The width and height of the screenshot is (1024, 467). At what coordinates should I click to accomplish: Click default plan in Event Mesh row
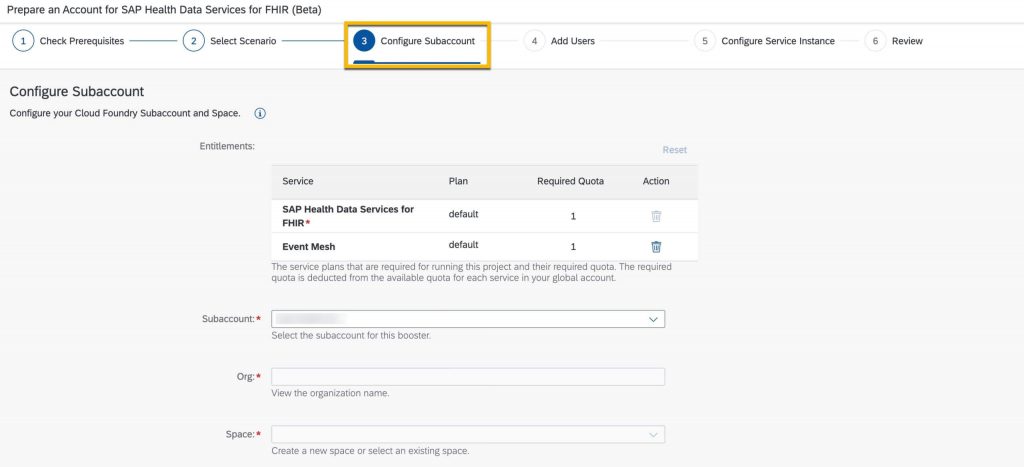(x=463, y=245)
